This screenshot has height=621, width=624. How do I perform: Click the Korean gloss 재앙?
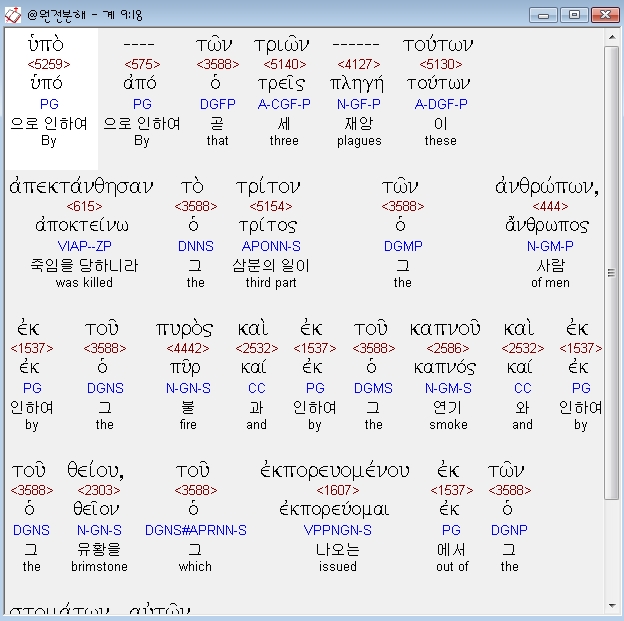[359, 123]
